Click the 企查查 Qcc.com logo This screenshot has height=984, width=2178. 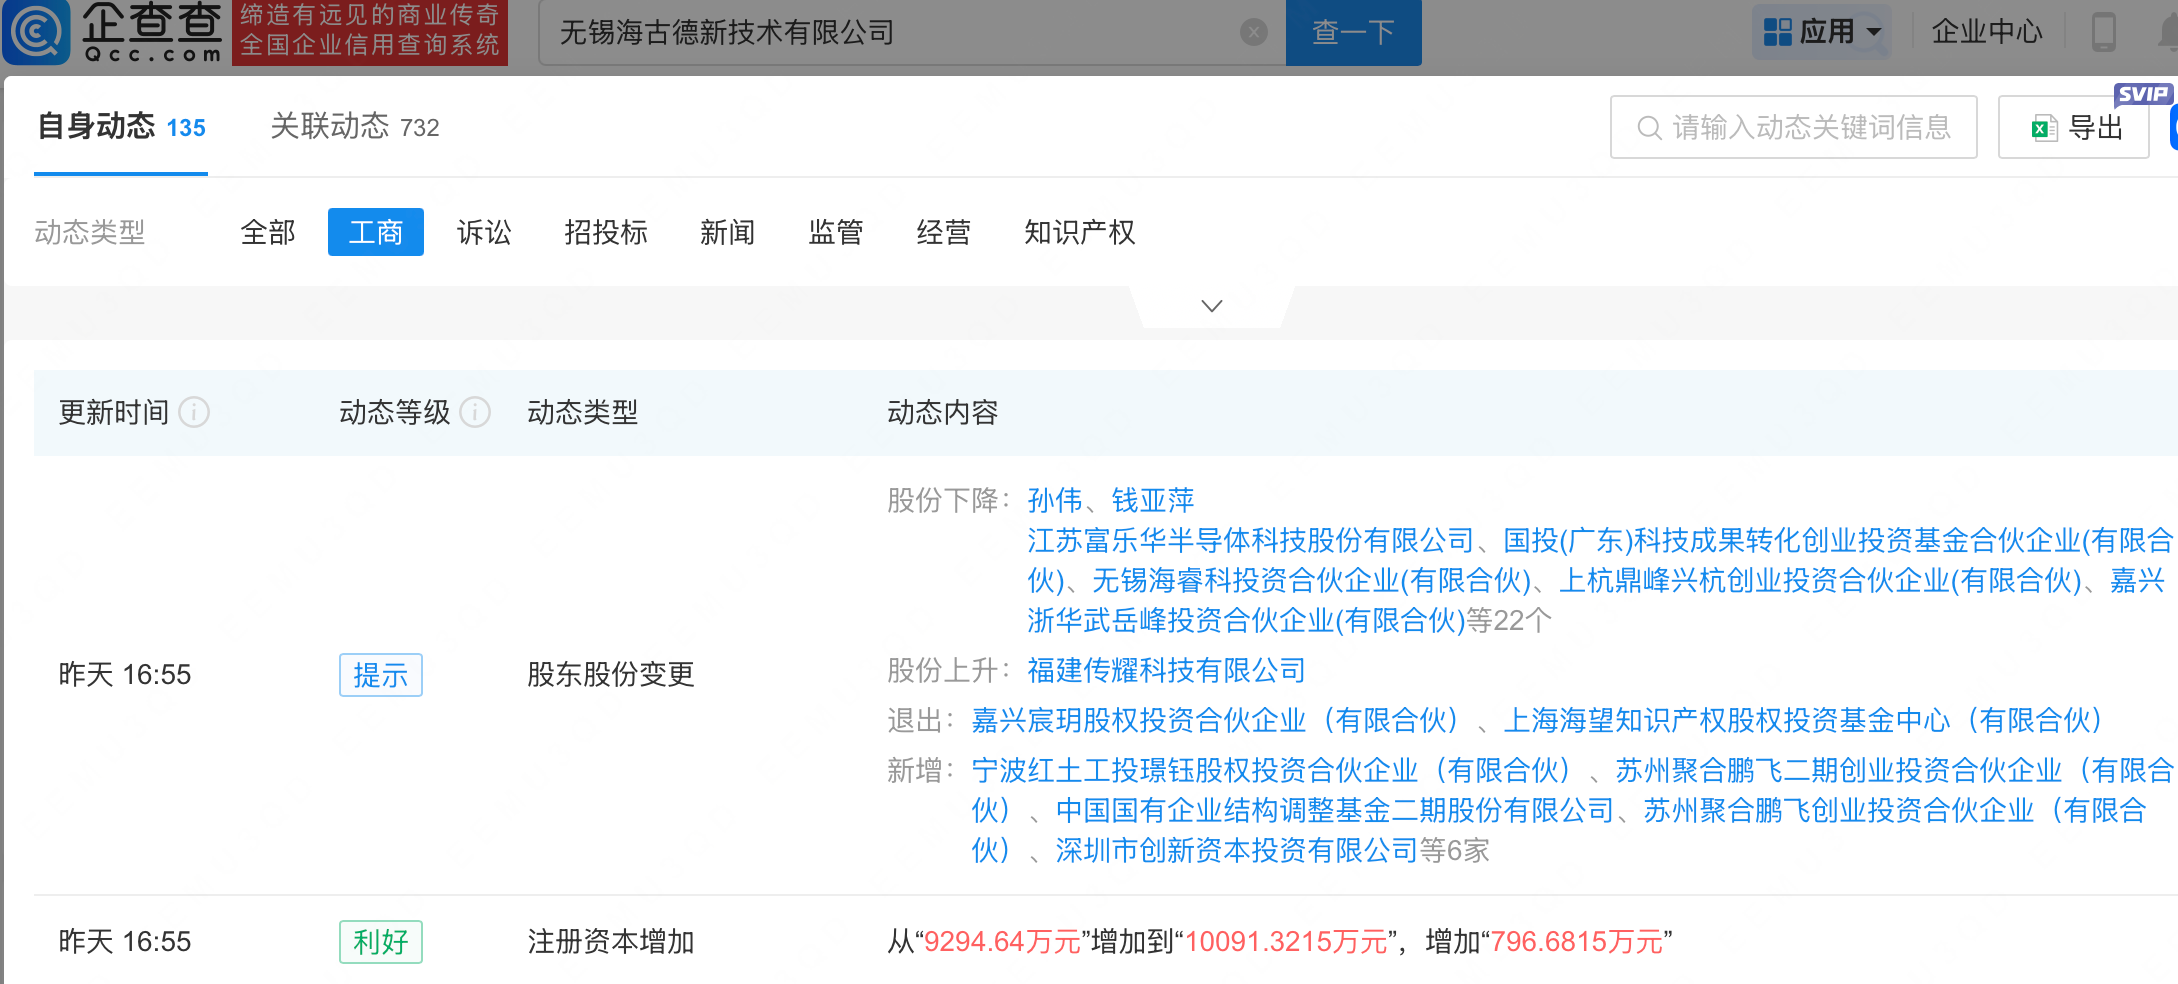pos(115,32)
